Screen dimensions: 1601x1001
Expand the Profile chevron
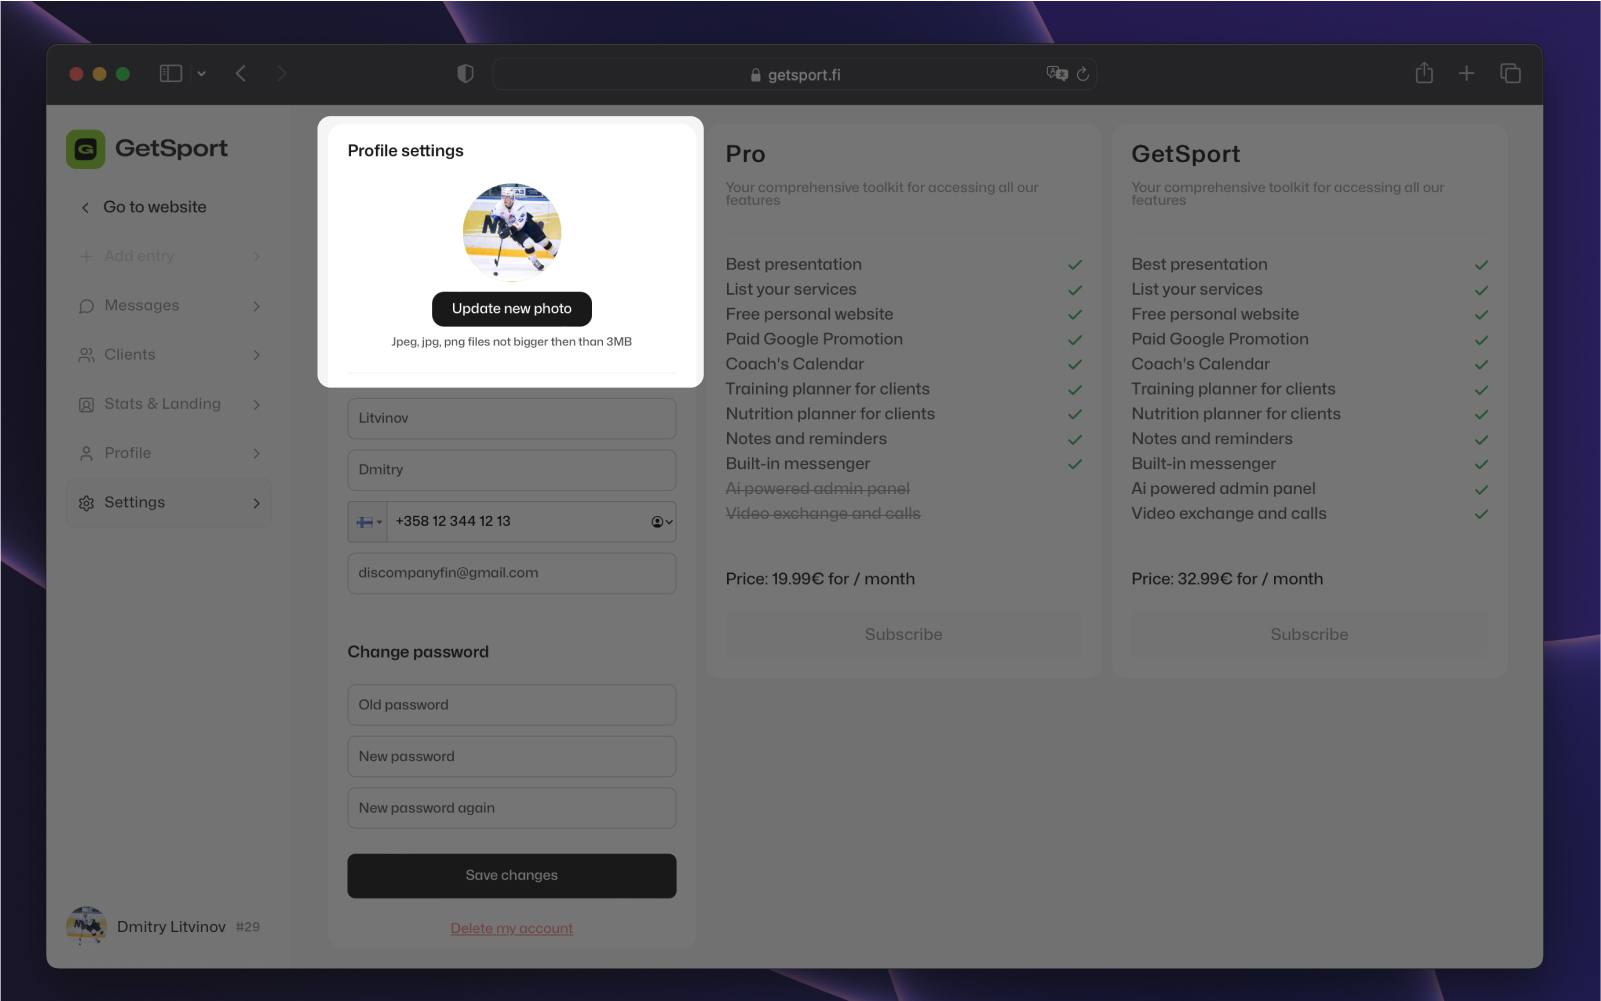pyautogui.click(x=257, y=454)
